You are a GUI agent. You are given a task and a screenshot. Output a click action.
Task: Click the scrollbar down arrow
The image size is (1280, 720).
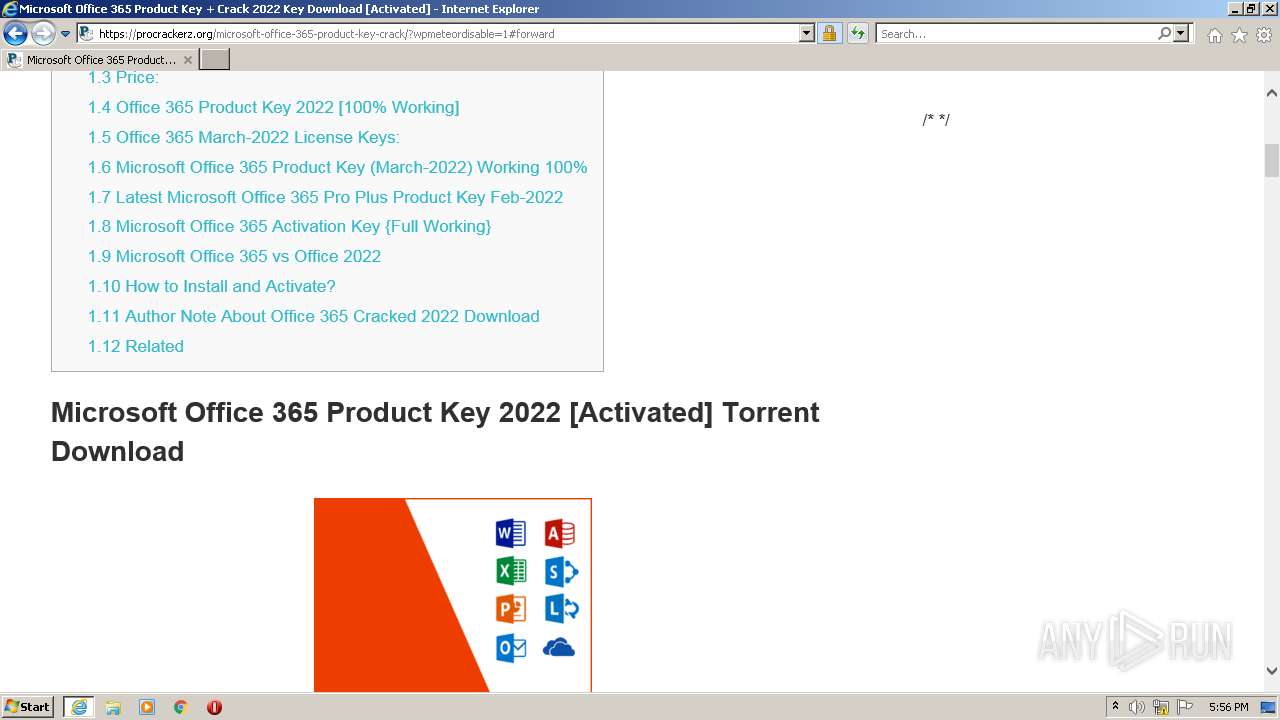[x=1272, y=671]
